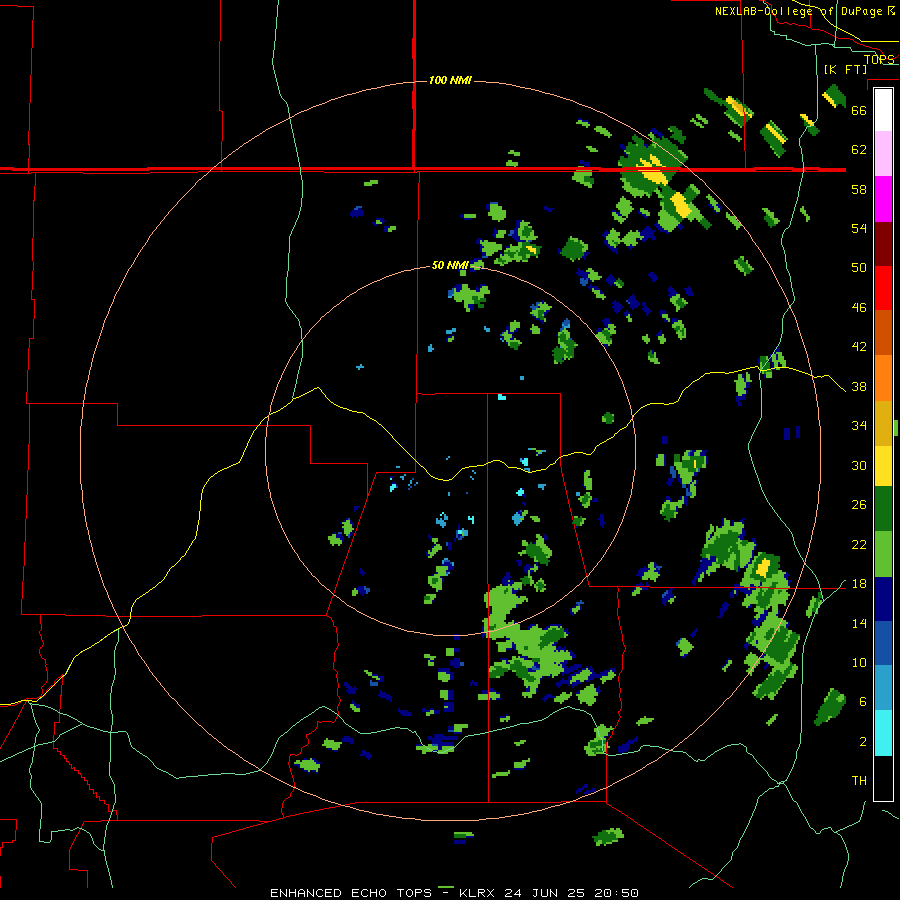The image size is (900, 900).
Task: Choose the dark green legend swatch
Action: (x=883, y=509)
